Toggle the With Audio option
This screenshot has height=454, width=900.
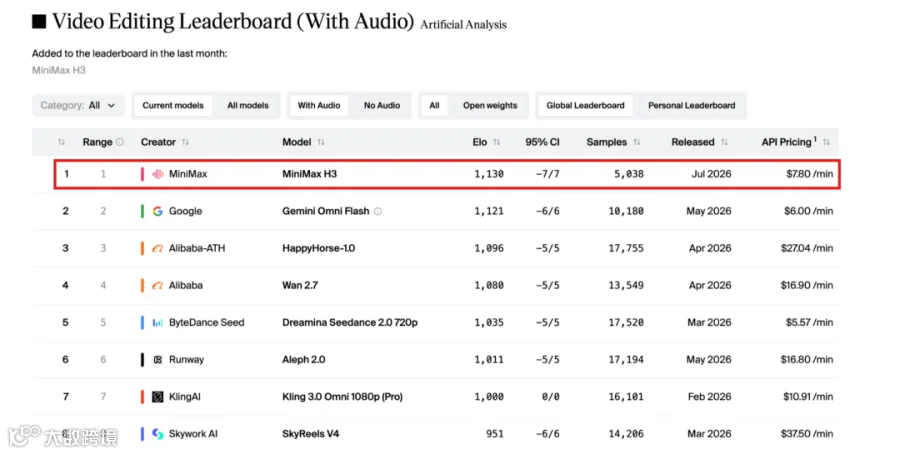(319, 106)
